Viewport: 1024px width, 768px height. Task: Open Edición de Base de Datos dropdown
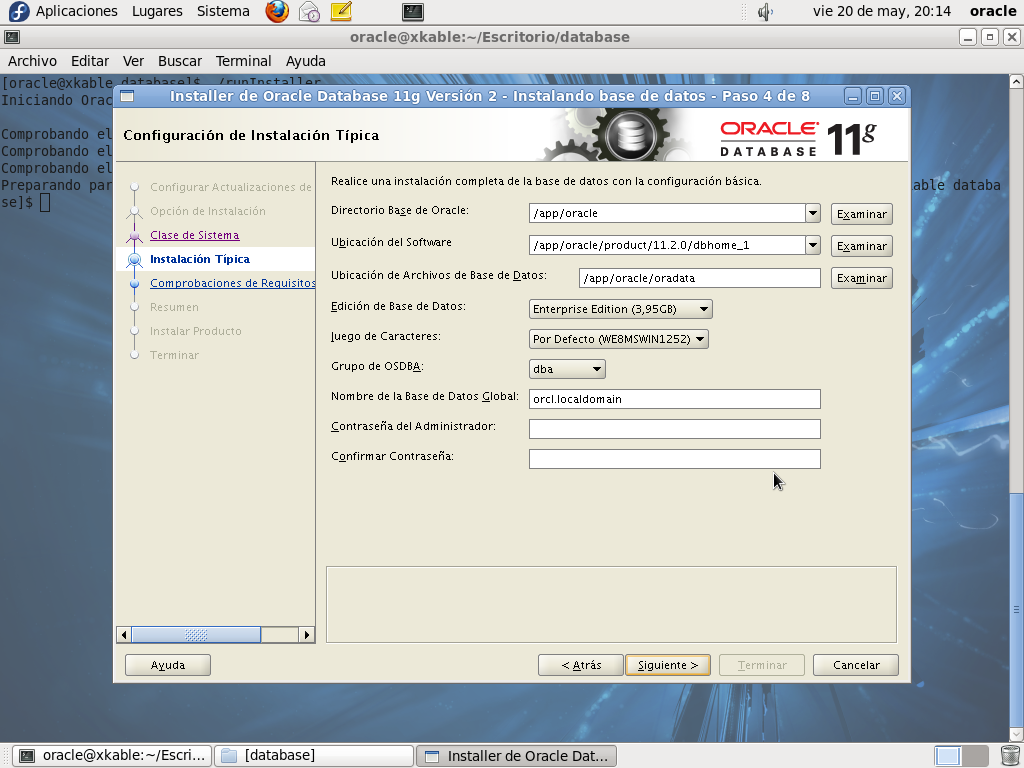tap(620, 309)
